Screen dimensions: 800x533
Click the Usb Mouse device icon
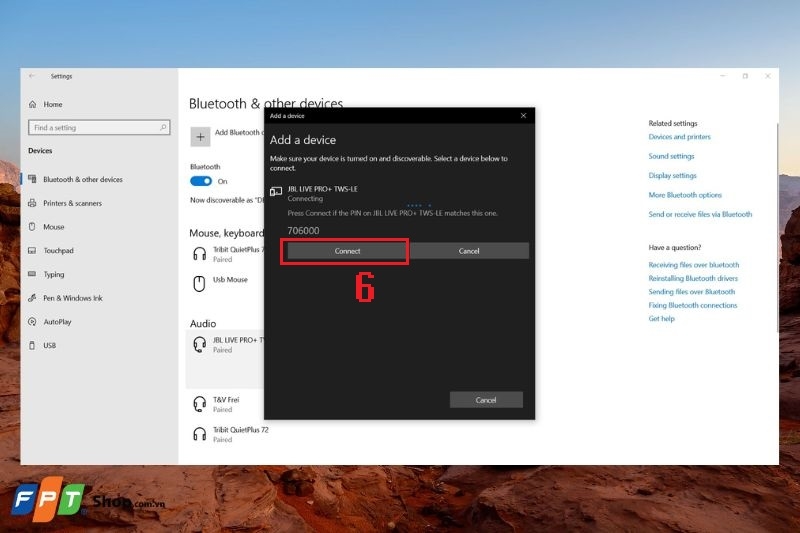(x=199, y=284)
